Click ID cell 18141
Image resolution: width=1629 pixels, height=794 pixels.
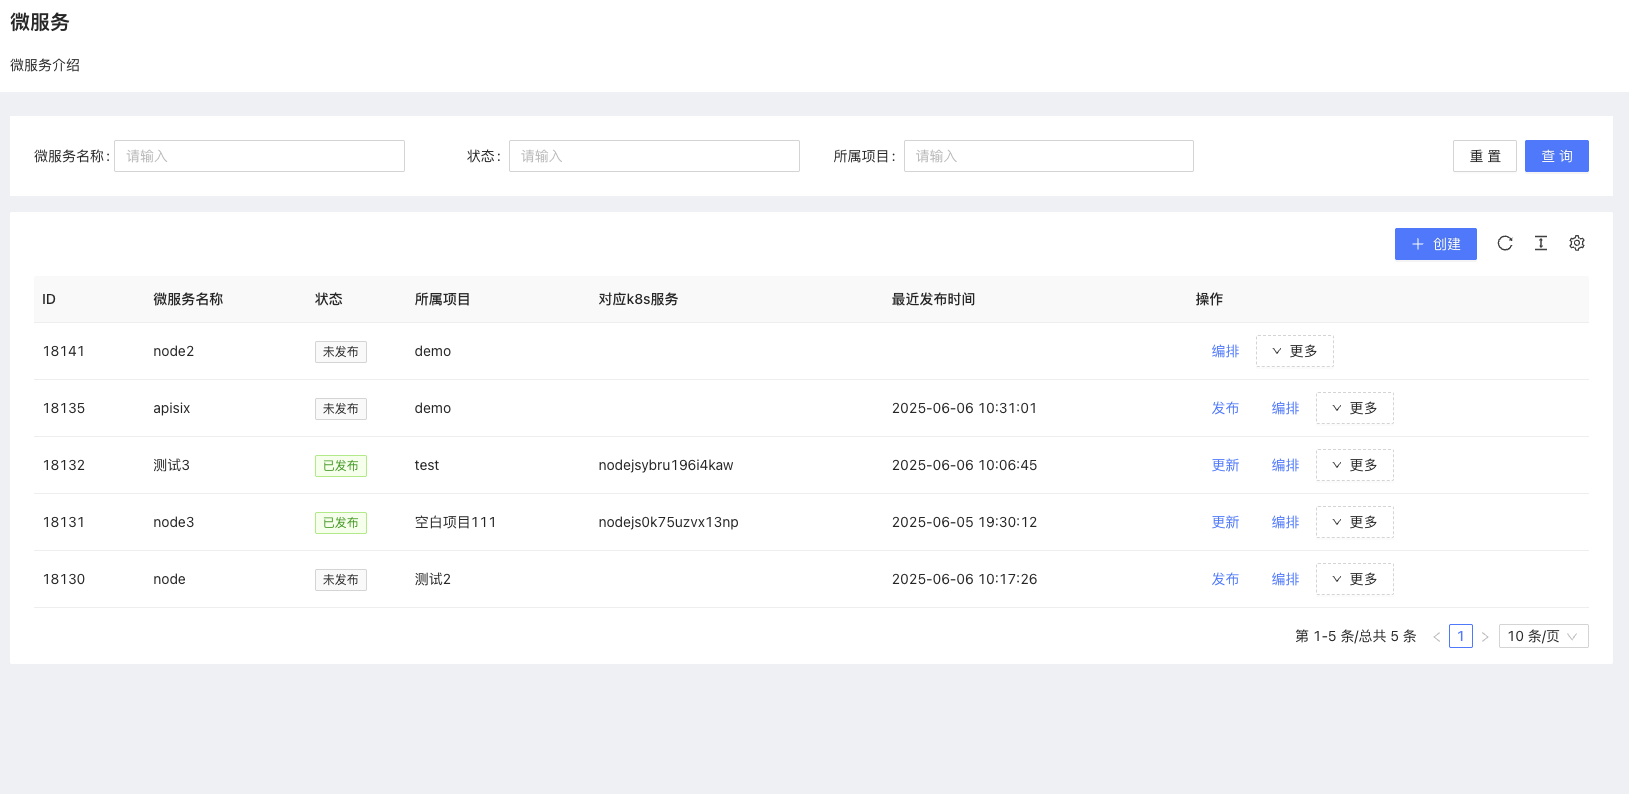click(64, 351)
